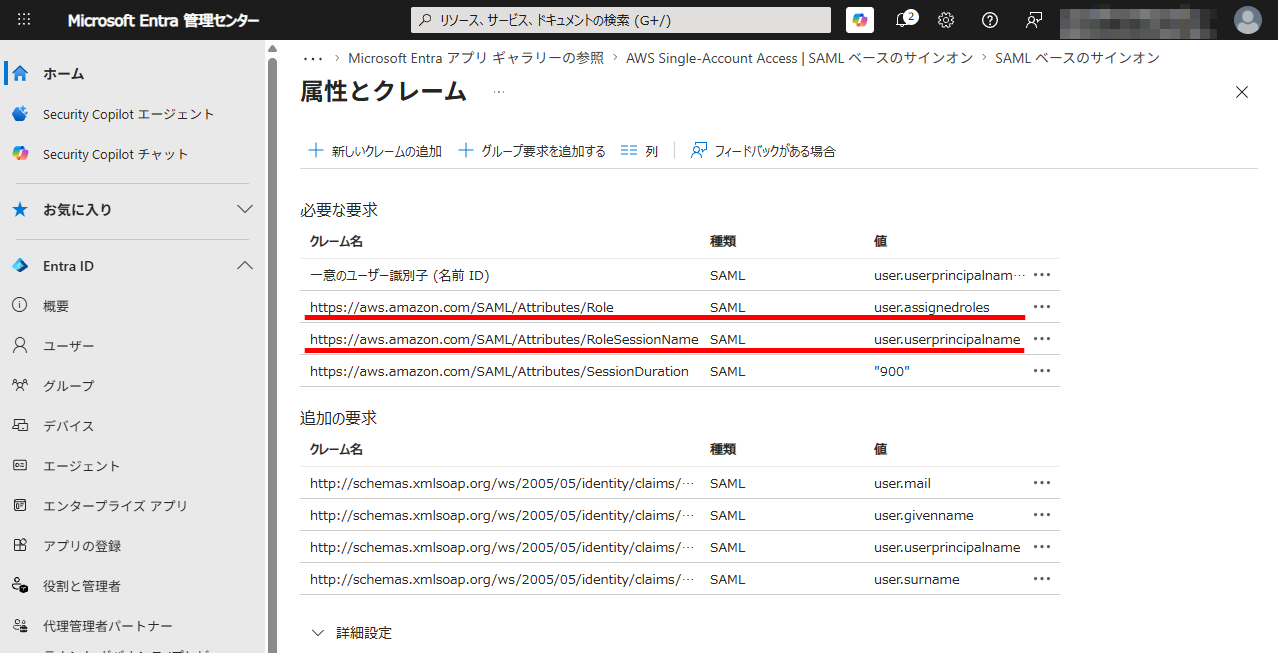
Task: Click the search magnifier in search box
Action: tap(426, 20)
